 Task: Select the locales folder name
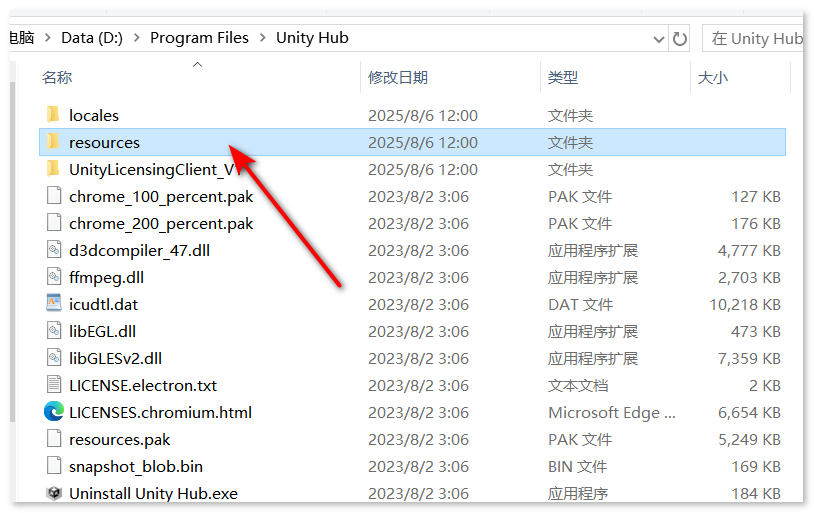[94, 115]
